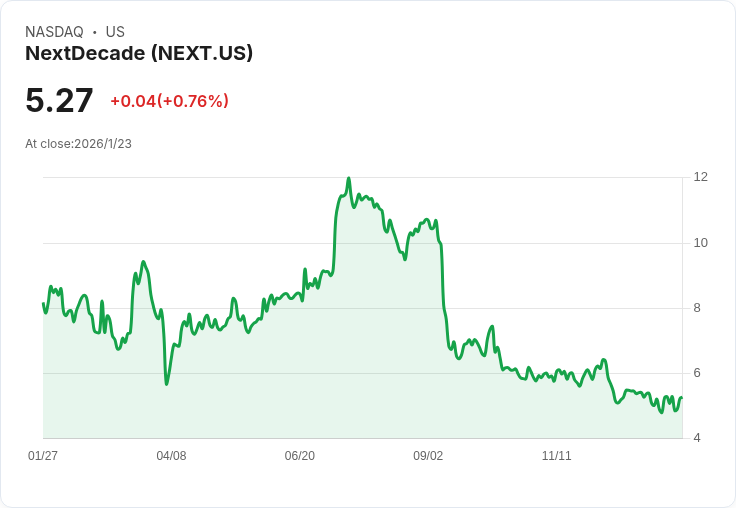Click the 6 y-axis price label

point(697,373)
